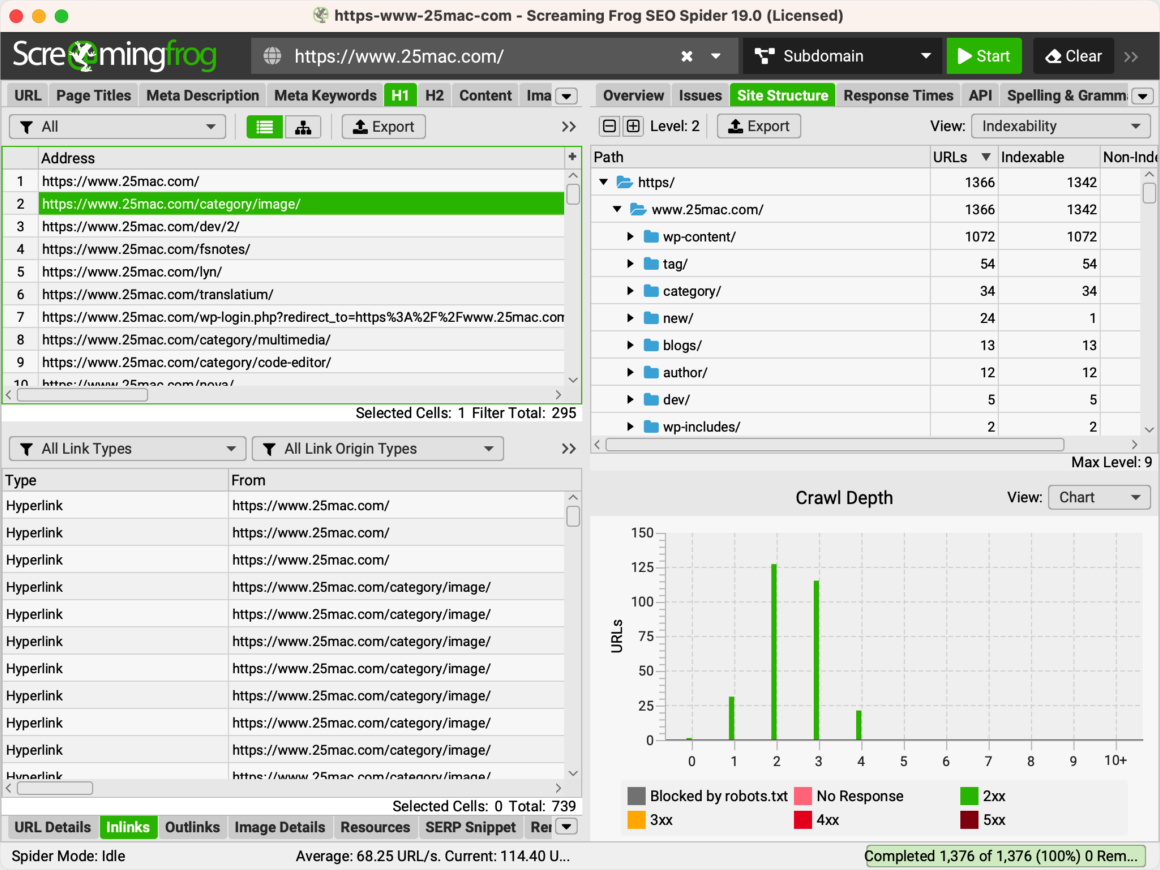Select the Content tab
This screenshot has height=870, width=1160.
[x=485, y=95]
